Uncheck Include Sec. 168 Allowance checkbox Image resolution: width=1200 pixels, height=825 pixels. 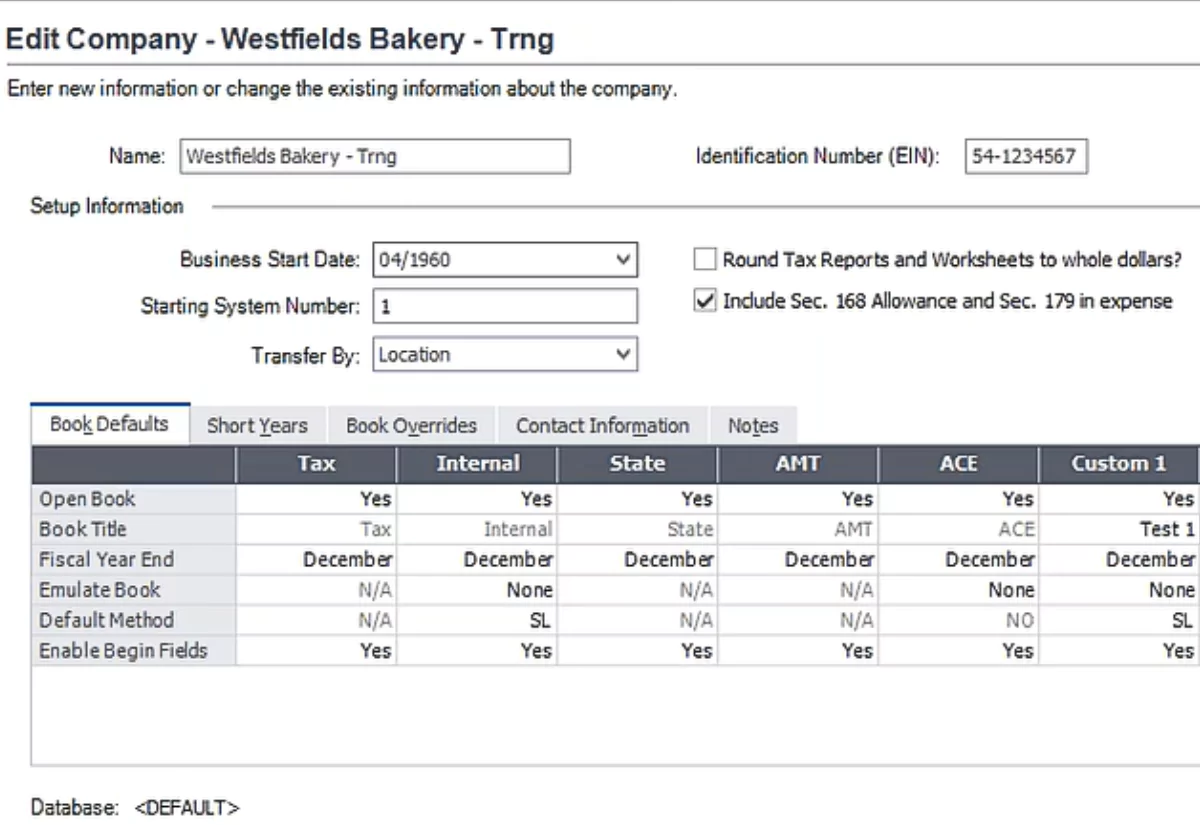click(705, 301)
